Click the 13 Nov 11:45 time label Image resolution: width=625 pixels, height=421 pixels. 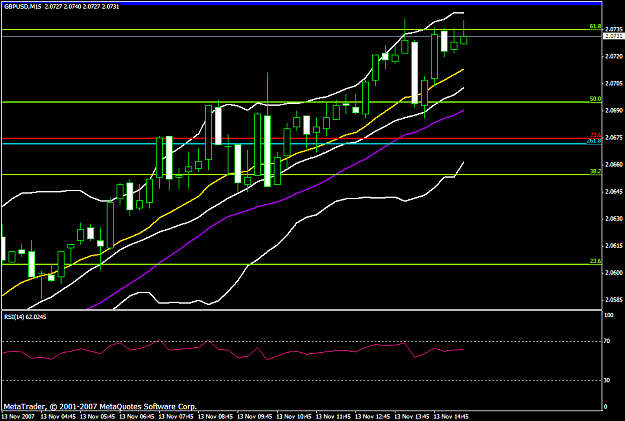pyautogui.click(x=334, y=417)
